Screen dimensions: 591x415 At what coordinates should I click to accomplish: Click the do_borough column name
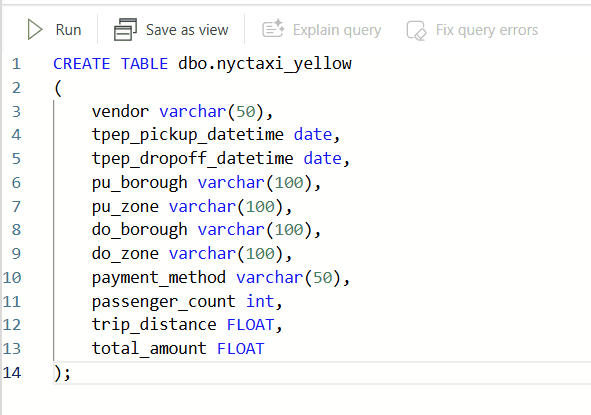click(x=139, y=230)
